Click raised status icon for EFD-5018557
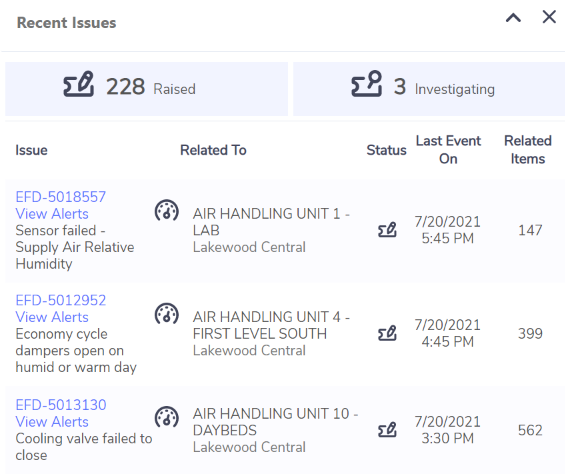 [x=387, y=230]
